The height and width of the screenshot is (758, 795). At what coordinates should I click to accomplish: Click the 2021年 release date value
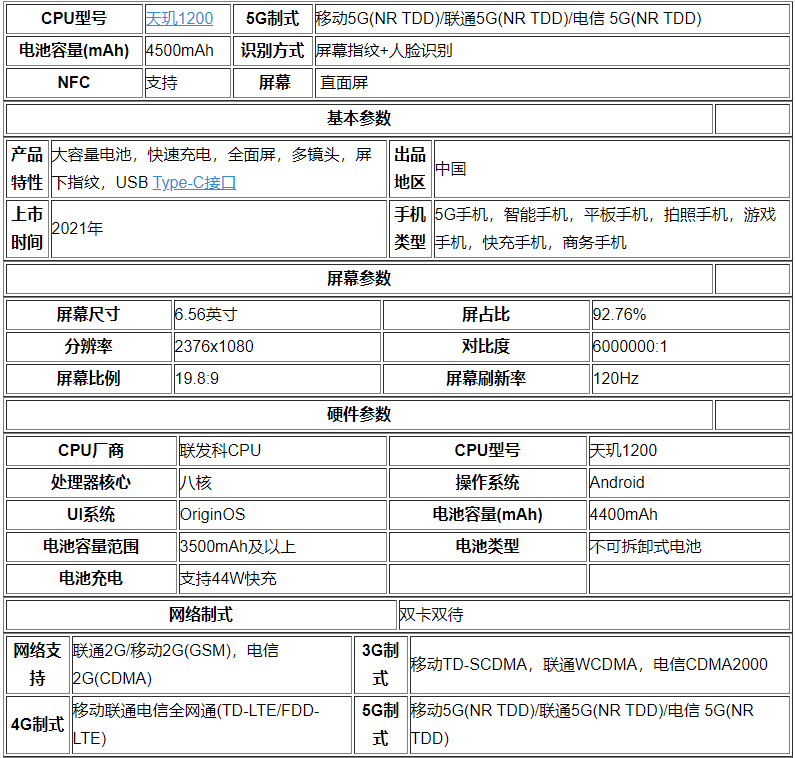click(77, 228)
